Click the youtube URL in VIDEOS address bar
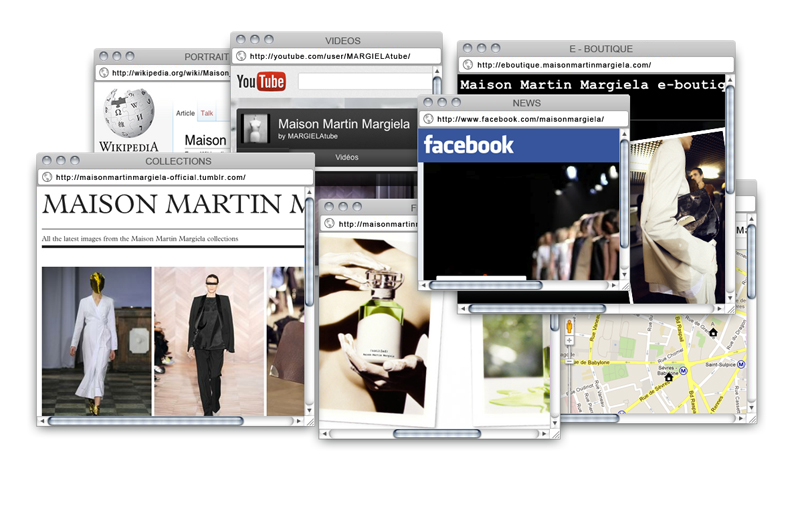The width and height of the screenshot is (800, 513). point(330,56)
